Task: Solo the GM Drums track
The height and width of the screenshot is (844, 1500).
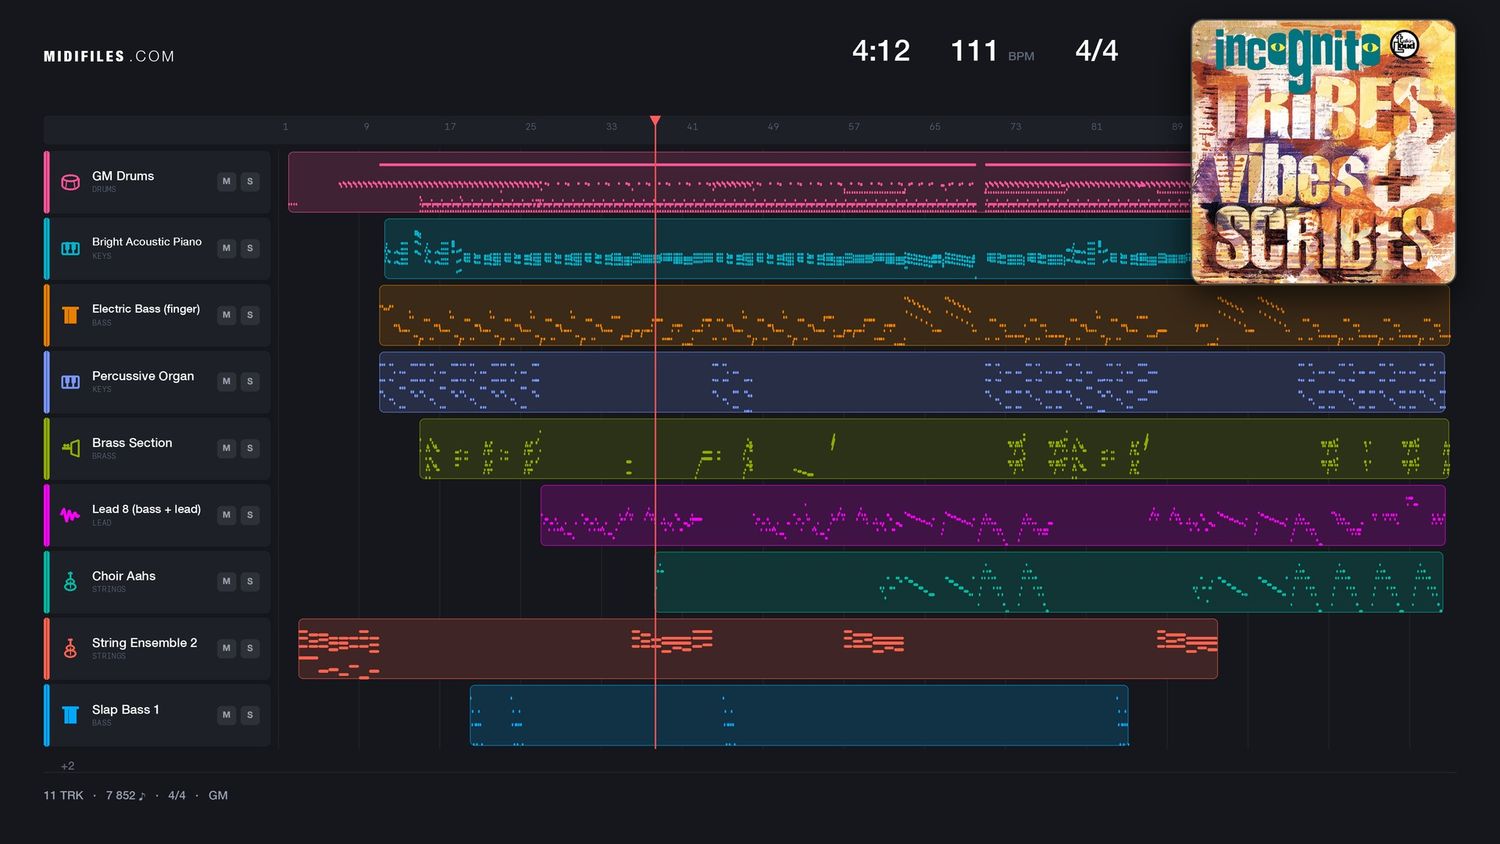Action: tap(250, 181)
